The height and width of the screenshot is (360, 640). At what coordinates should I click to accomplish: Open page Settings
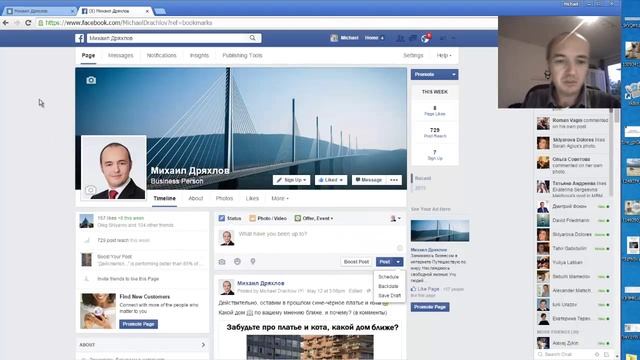[413, 56]
